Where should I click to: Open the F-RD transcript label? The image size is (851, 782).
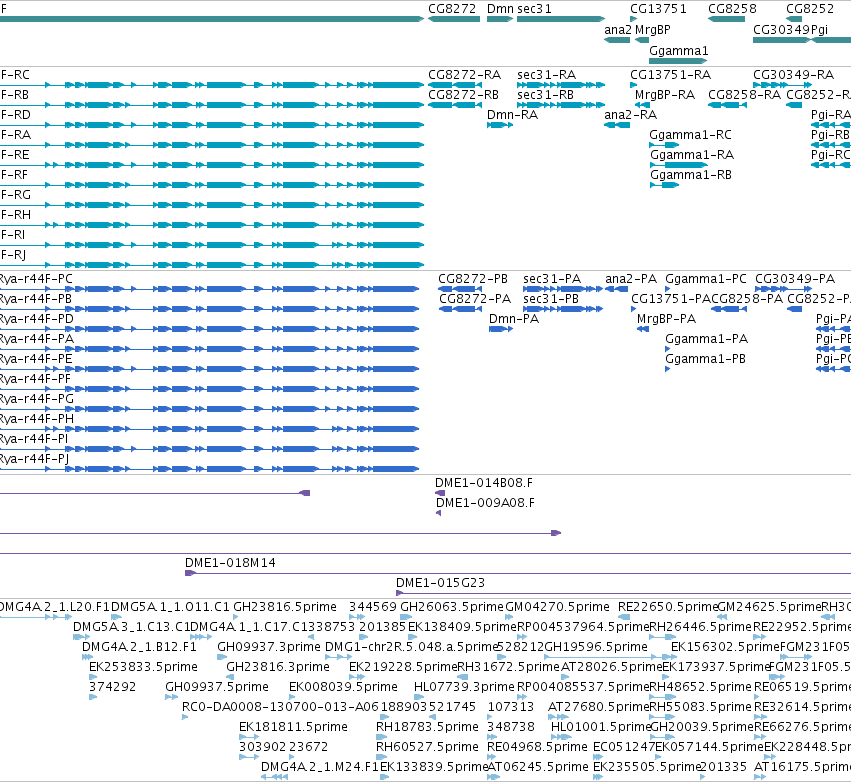[15, 115]
